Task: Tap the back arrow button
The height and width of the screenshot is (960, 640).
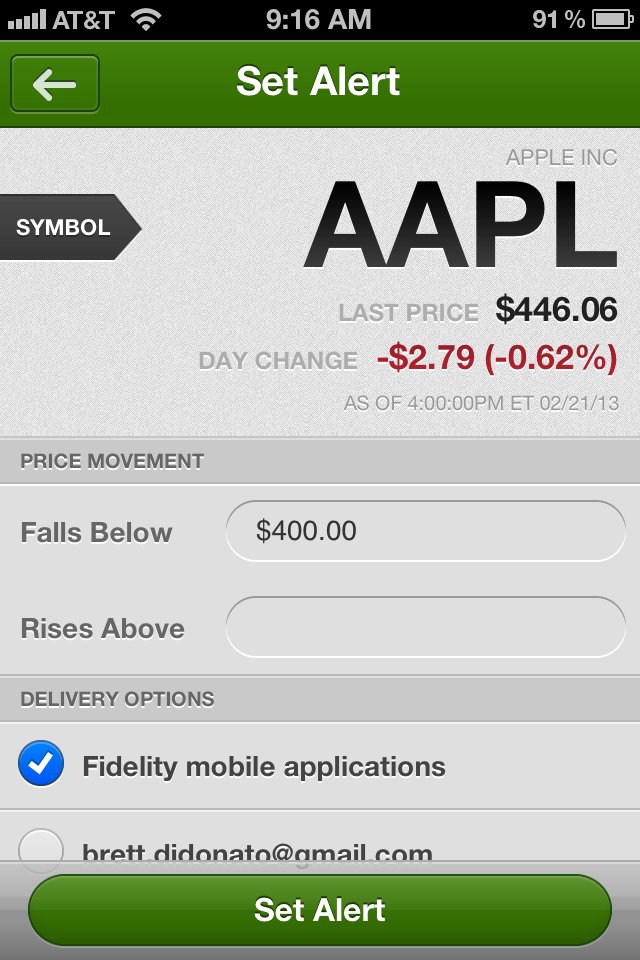Action: point(55,84)
